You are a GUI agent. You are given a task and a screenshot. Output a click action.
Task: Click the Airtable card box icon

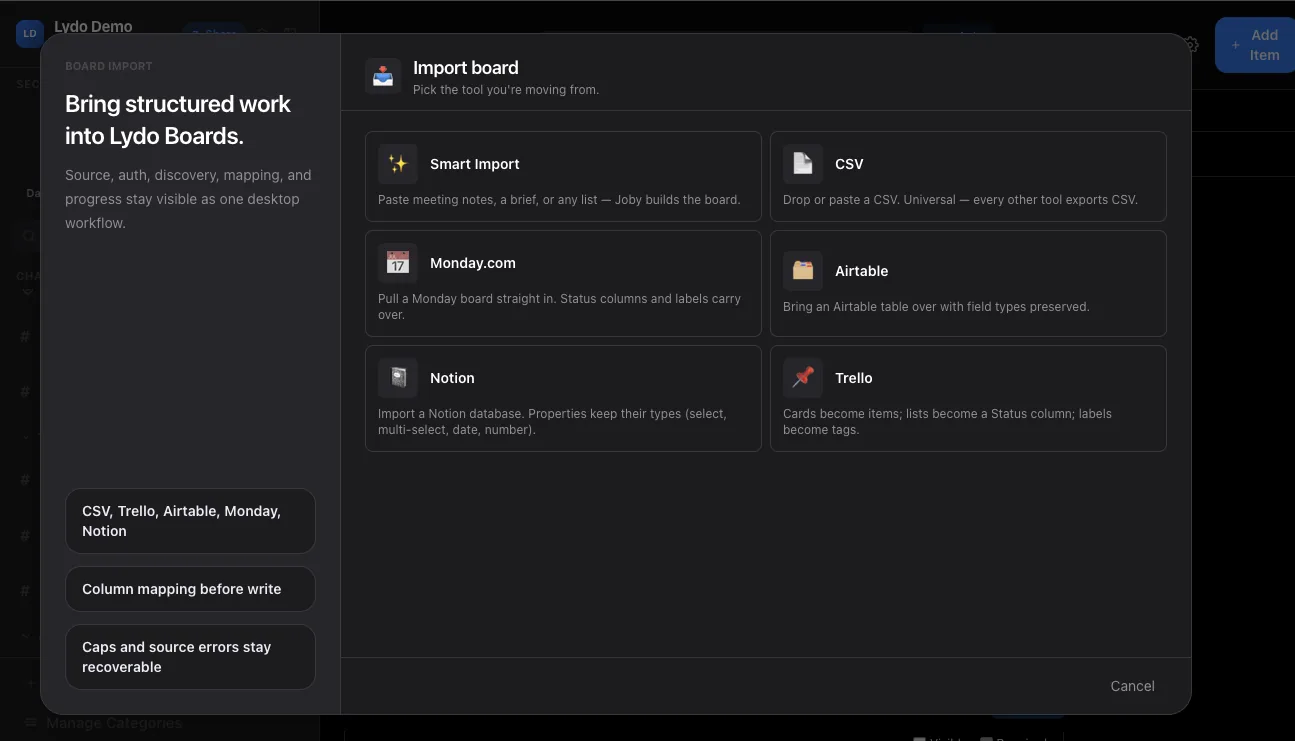tap(803, 271)
